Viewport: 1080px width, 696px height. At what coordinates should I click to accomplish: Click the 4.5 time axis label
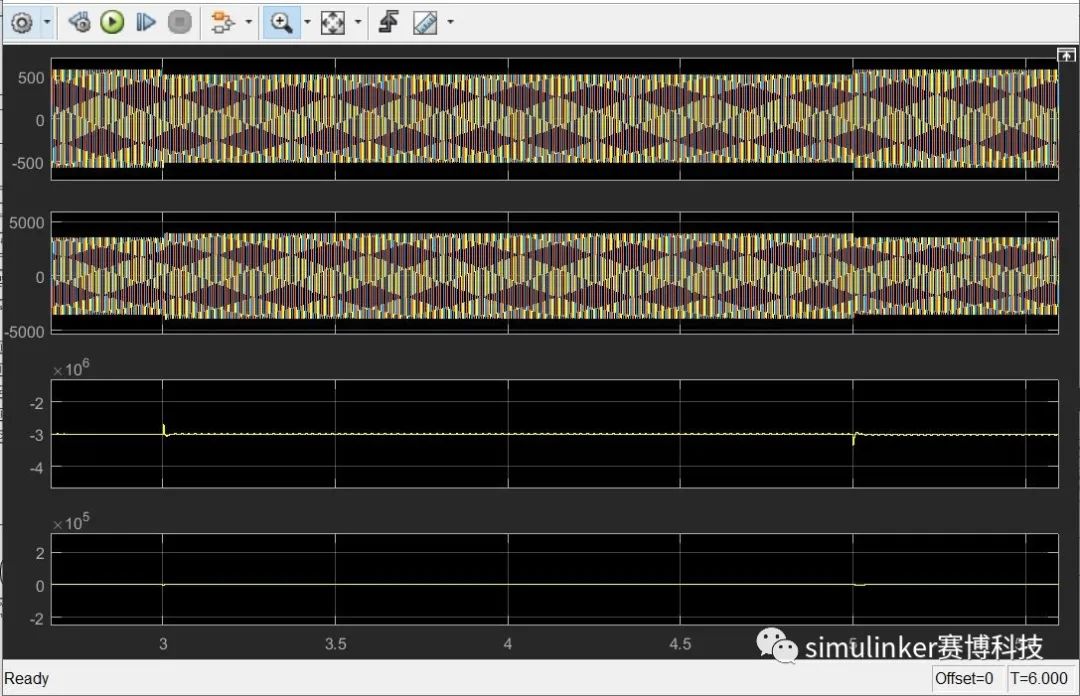click(680, 644)
